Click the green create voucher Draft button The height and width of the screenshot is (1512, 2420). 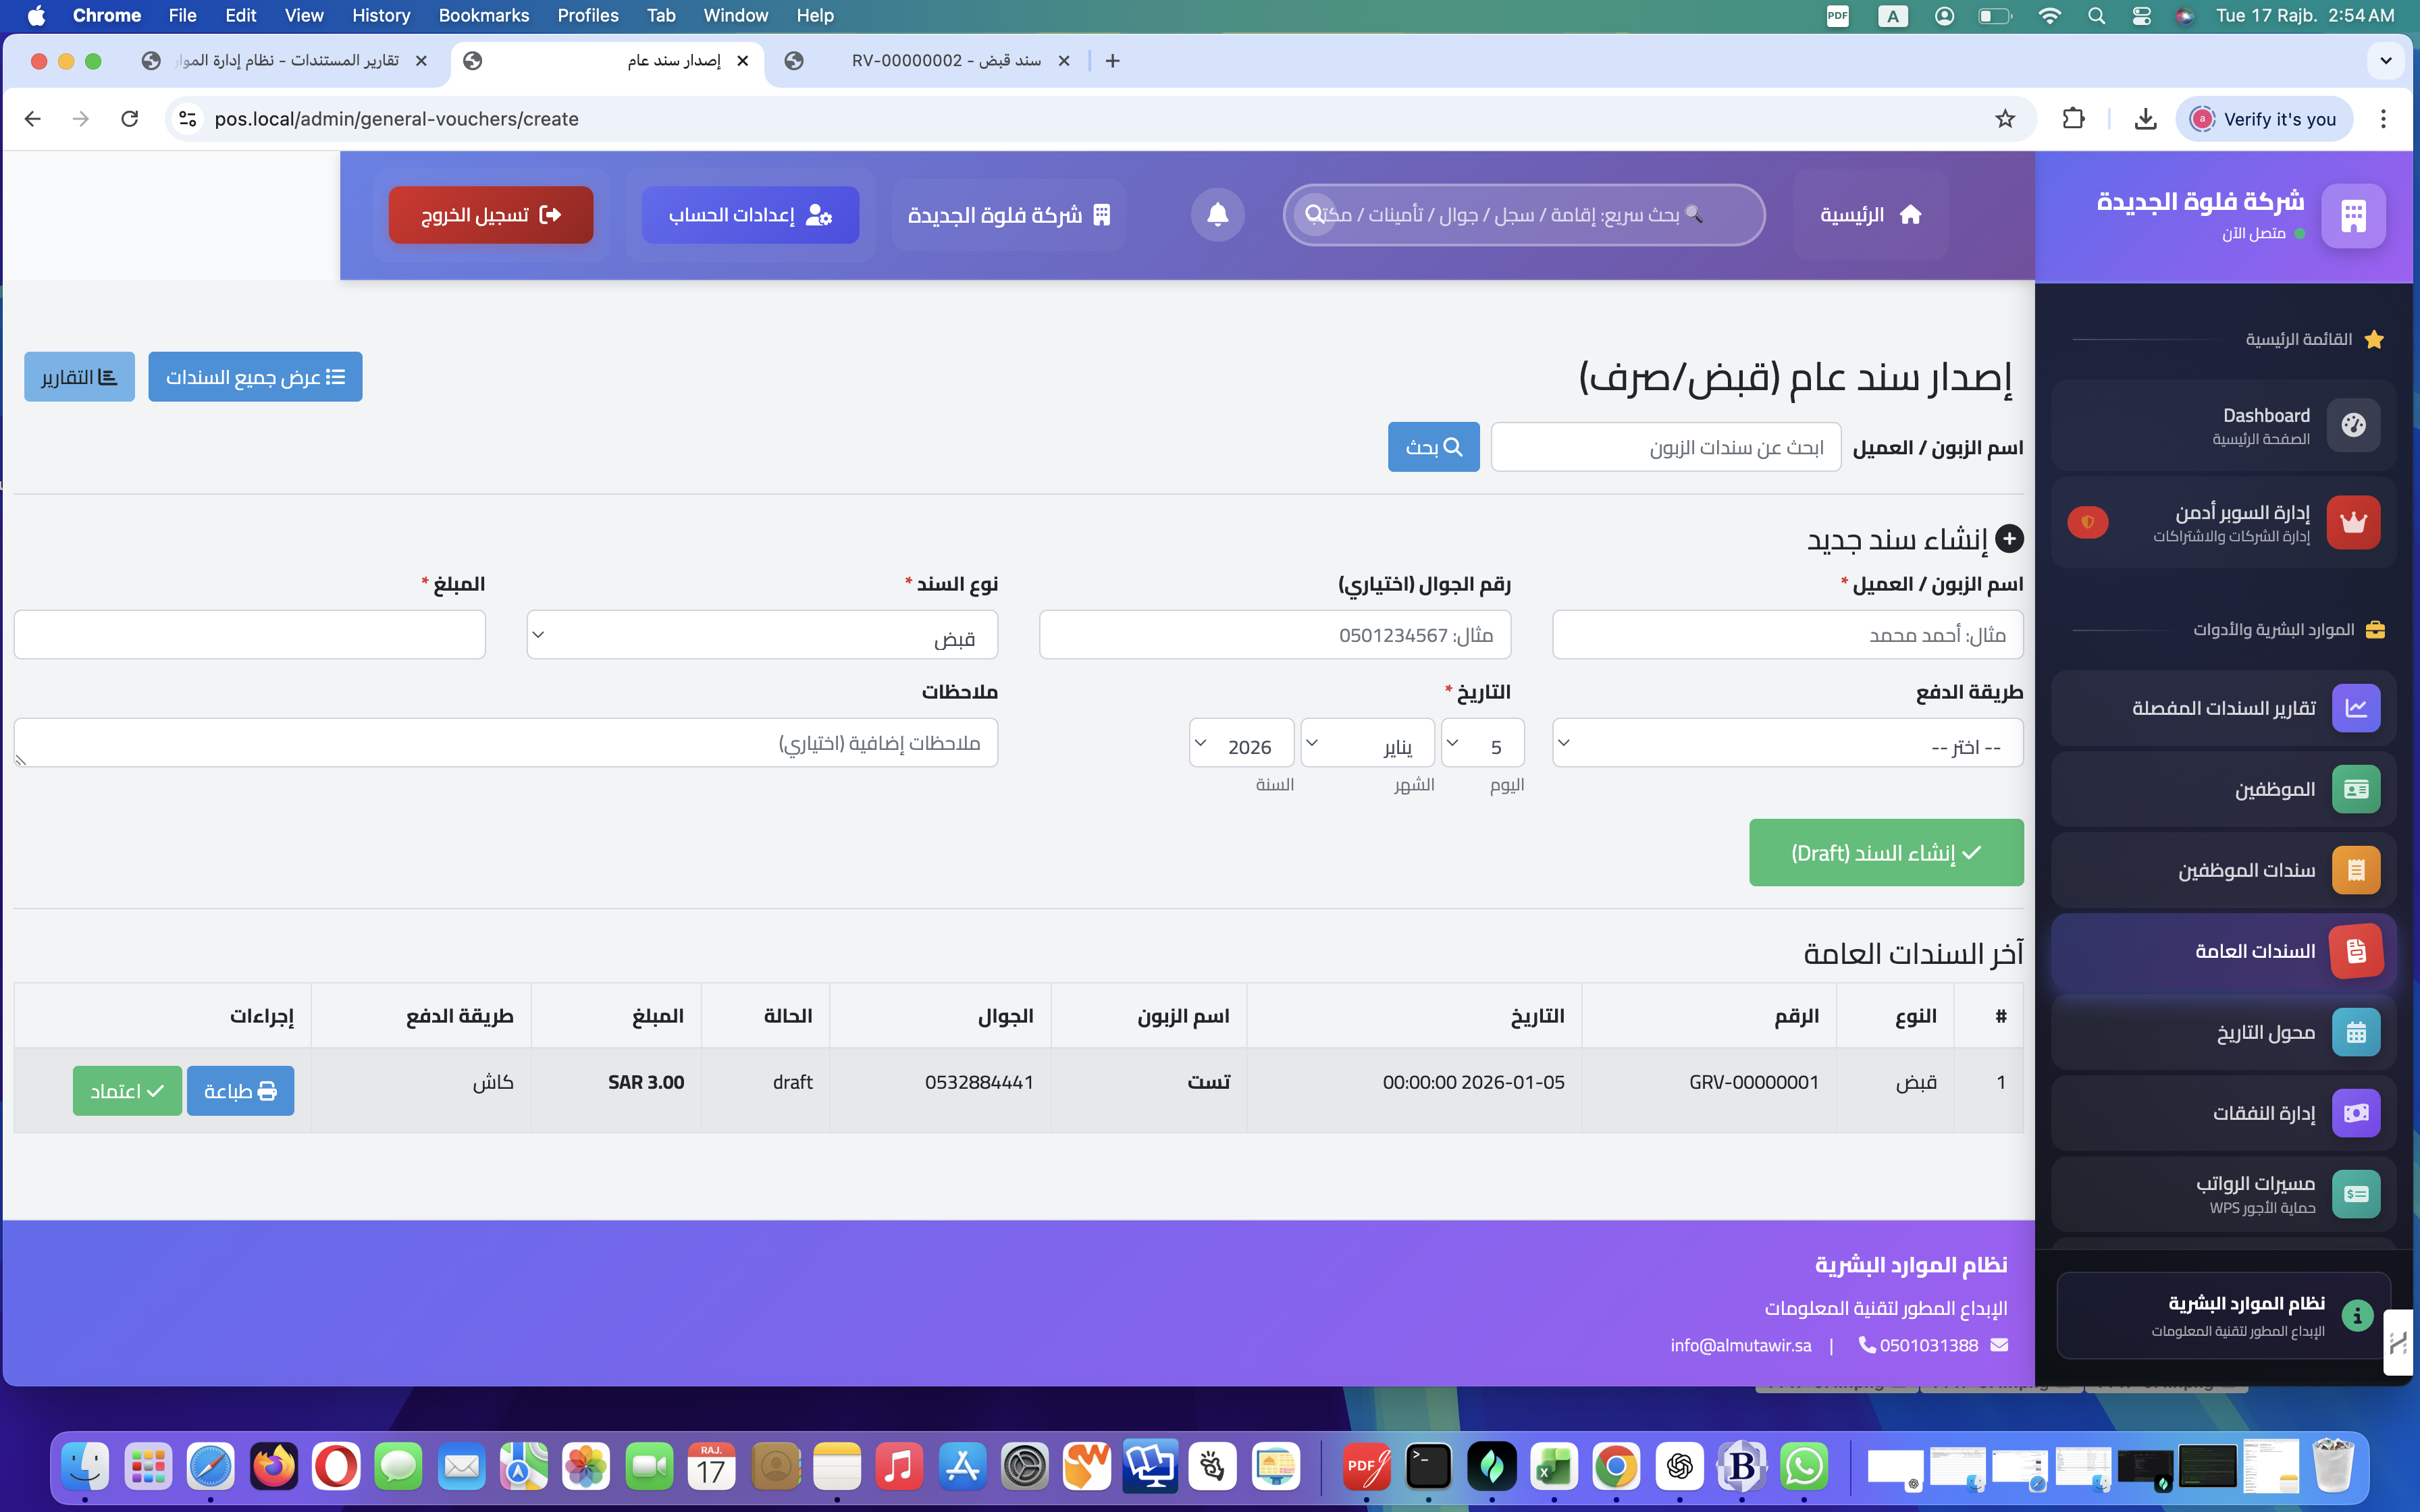[x=1886, y=853]
